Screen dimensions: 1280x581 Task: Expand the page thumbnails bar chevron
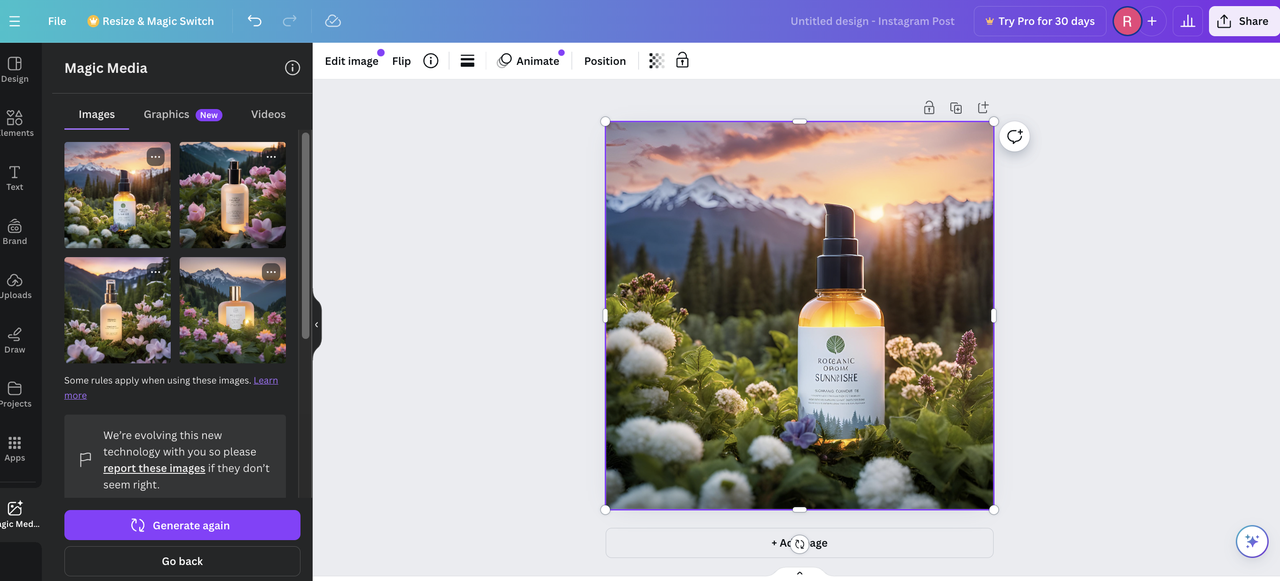(799, 573)
